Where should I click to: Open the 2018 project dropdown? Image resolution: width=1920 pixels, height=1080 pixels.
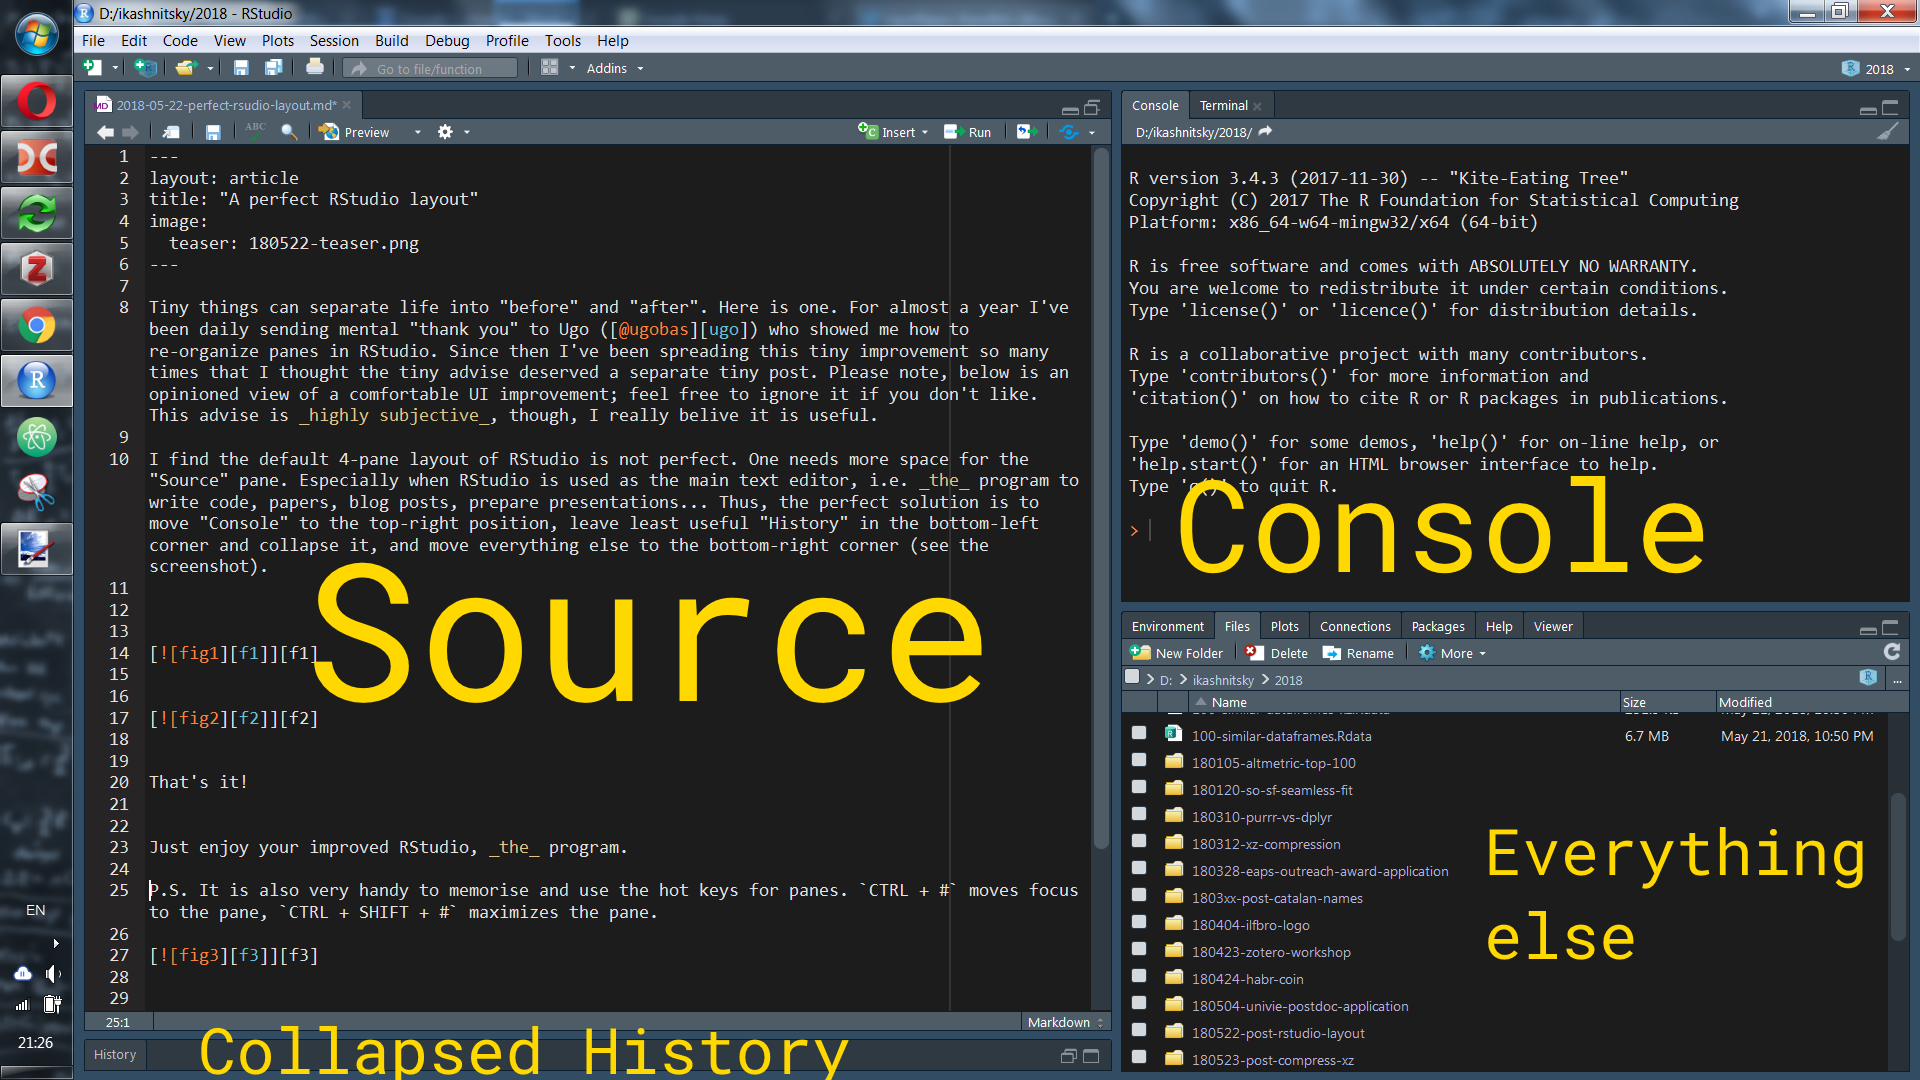pyautogui.click(x=1876, y=69)
